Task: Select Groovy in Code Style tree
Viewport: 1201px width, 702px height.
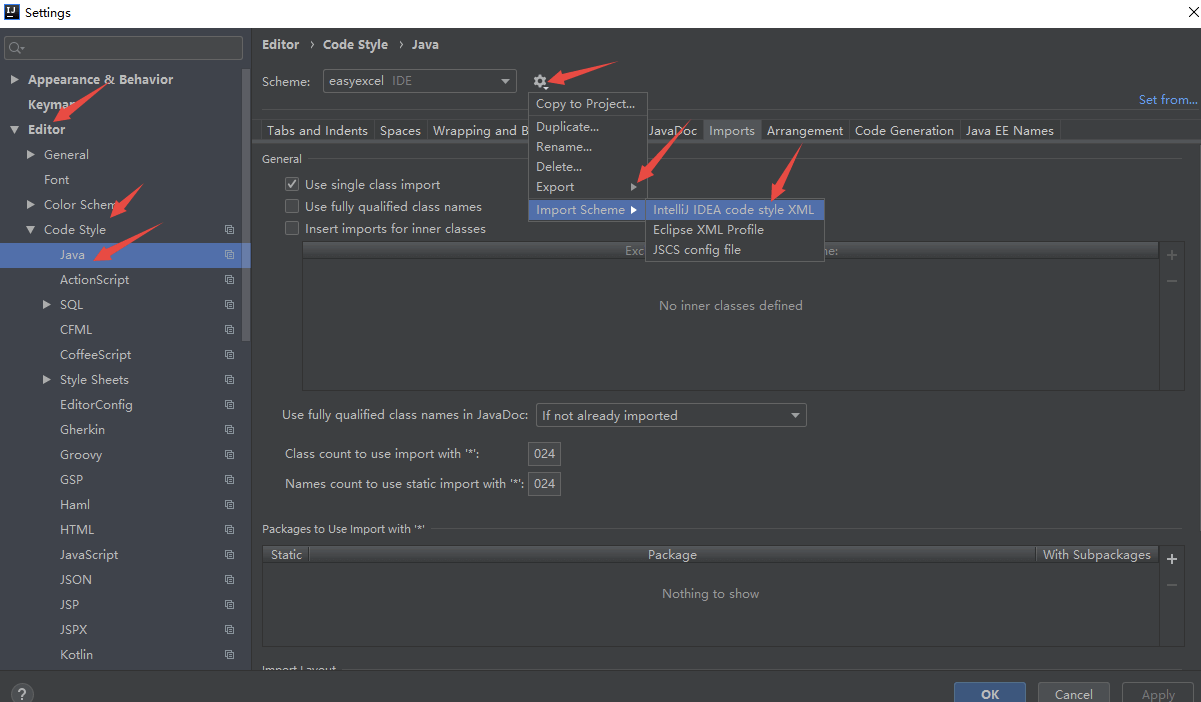Action: coord(81,455)
